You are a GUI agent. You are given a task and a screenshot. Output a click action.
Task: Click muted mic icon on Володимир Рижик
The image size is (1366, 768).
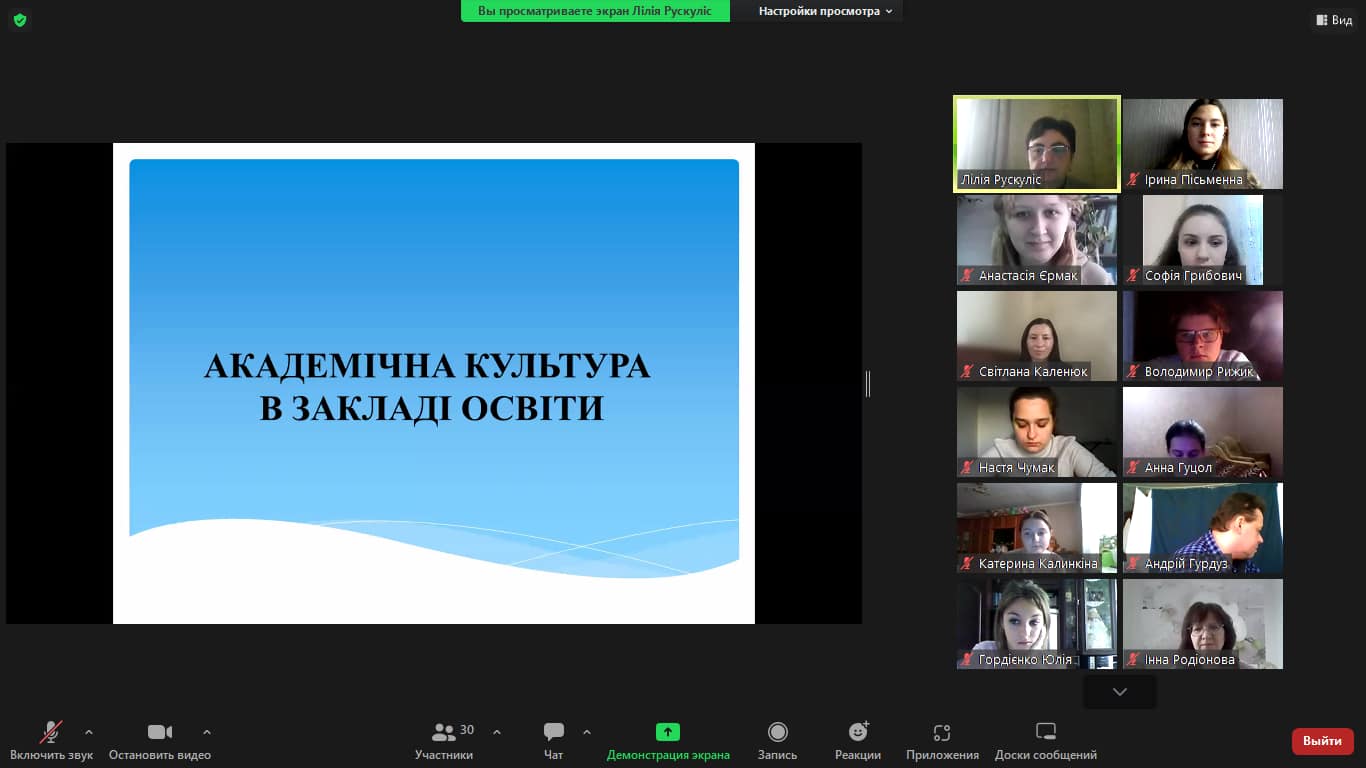[x=1133, y=372]
